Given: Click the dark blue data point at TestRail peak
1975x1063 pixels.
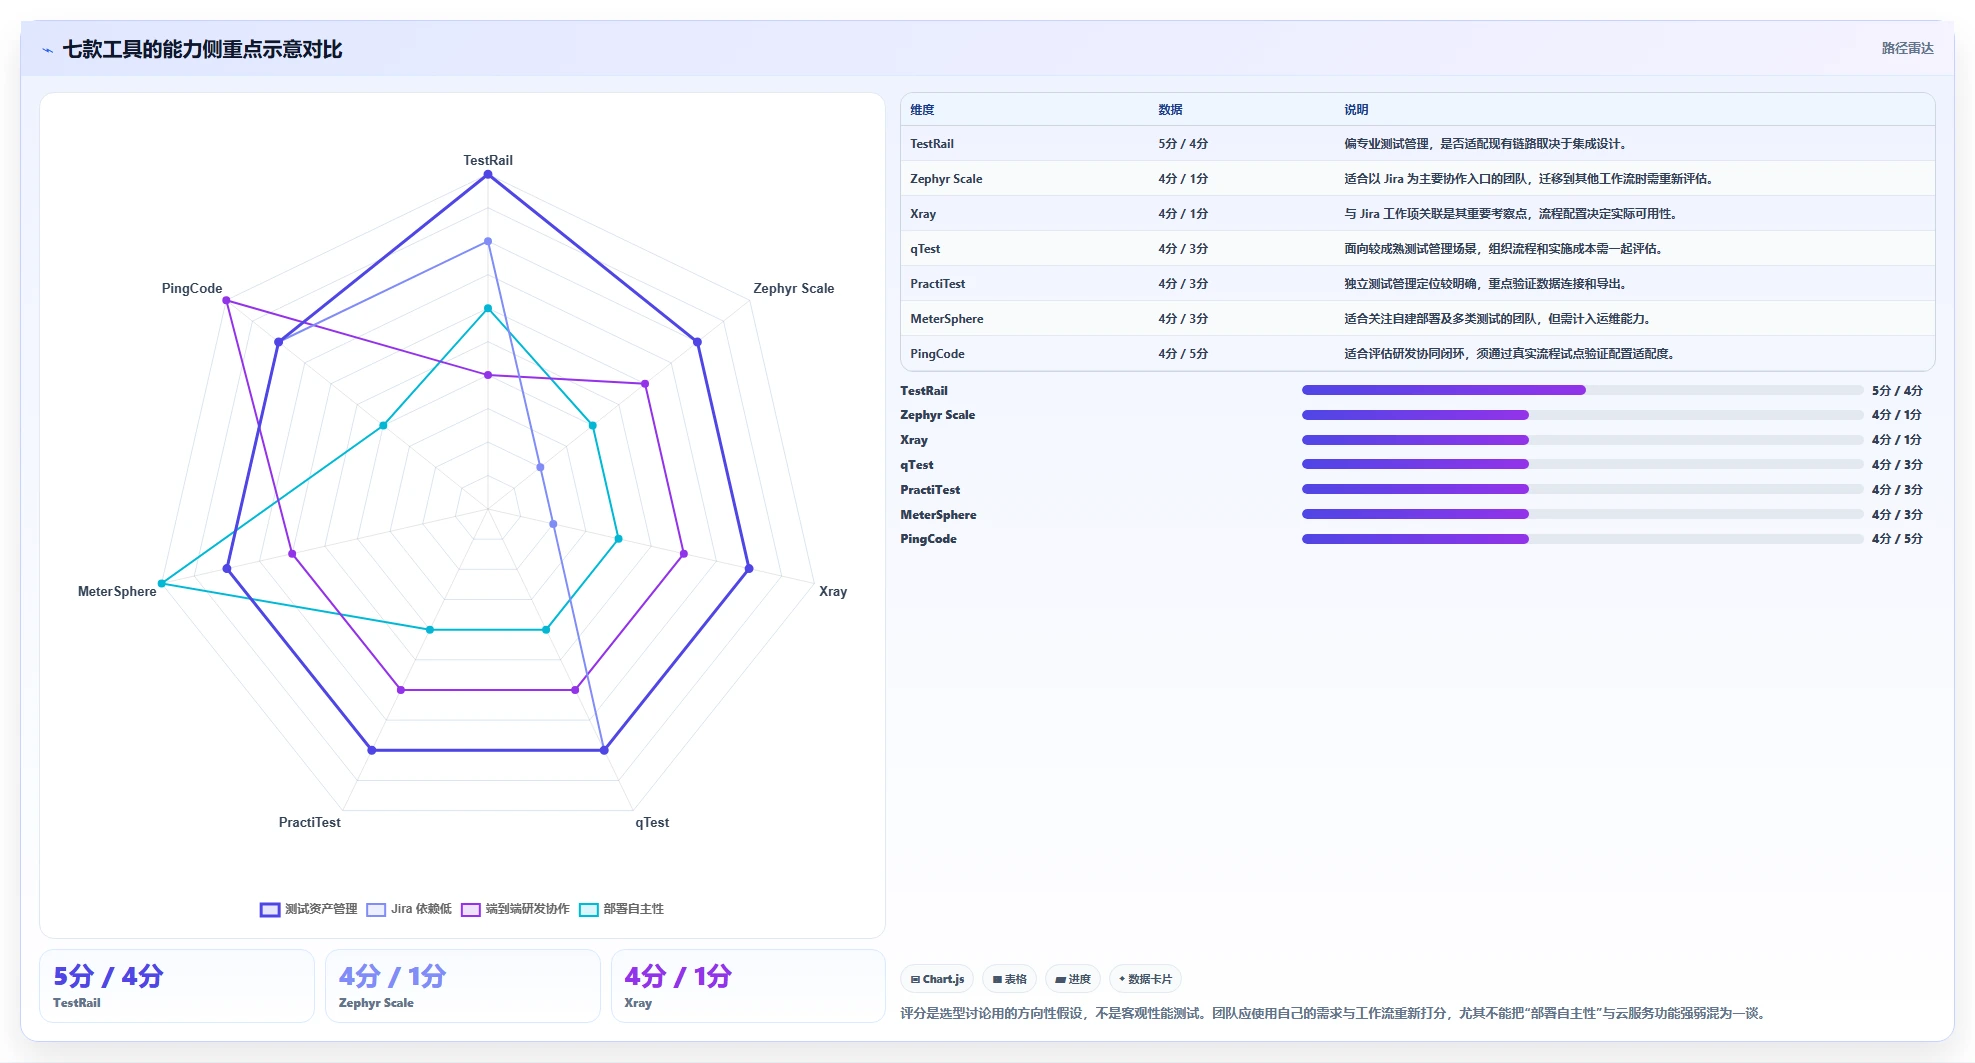Looking at the screenshot, I should [488, 175].
